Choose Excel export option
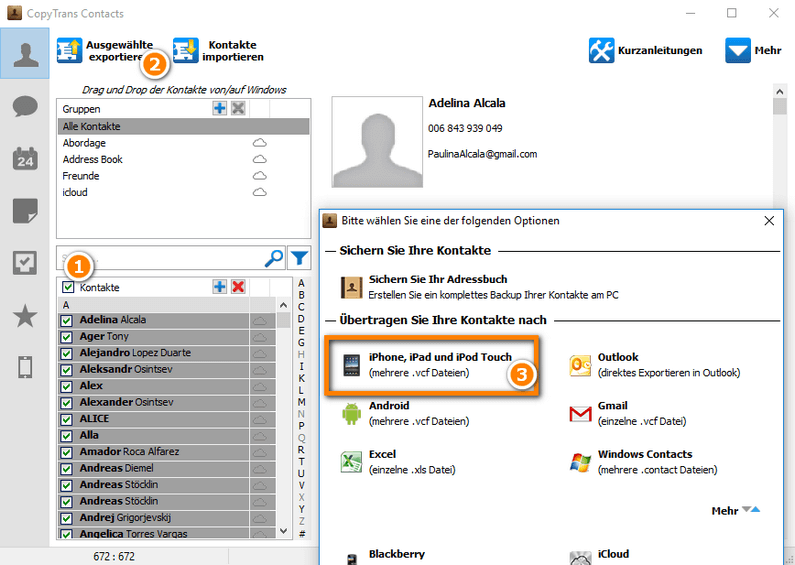Screen dimensions: 795x565 tap(398, 462)
